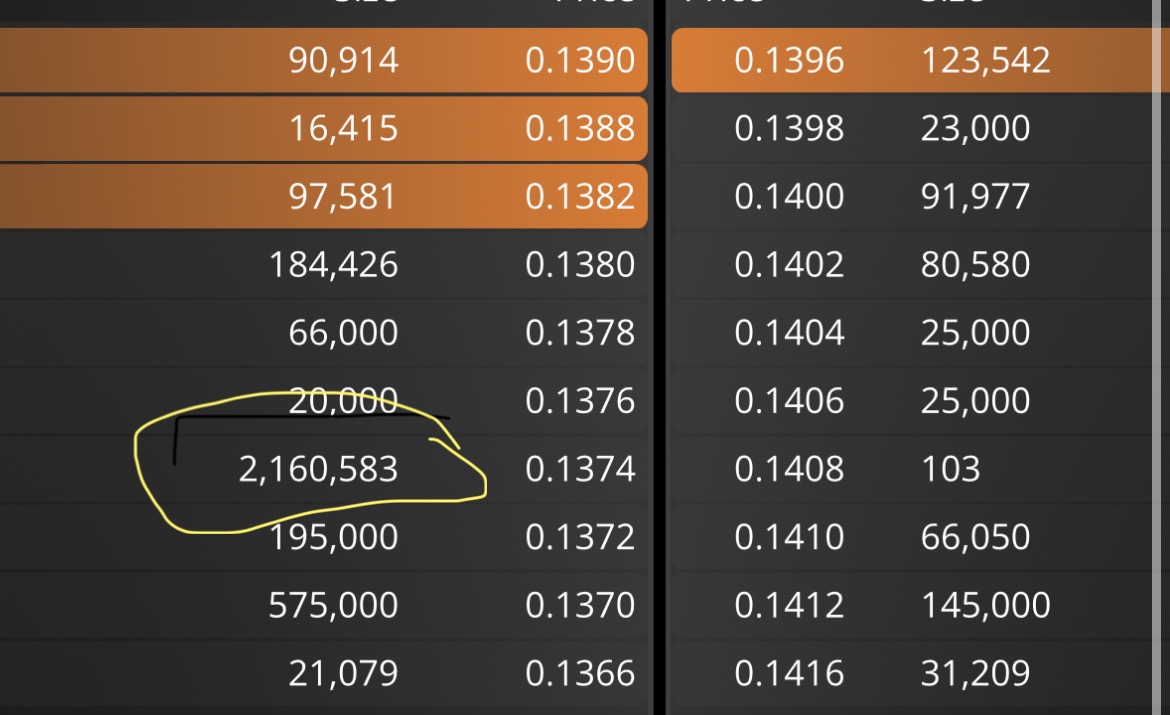Select the circled 2,160,583 bid size
Viewport: 1170px width, 715px height.
318,469
